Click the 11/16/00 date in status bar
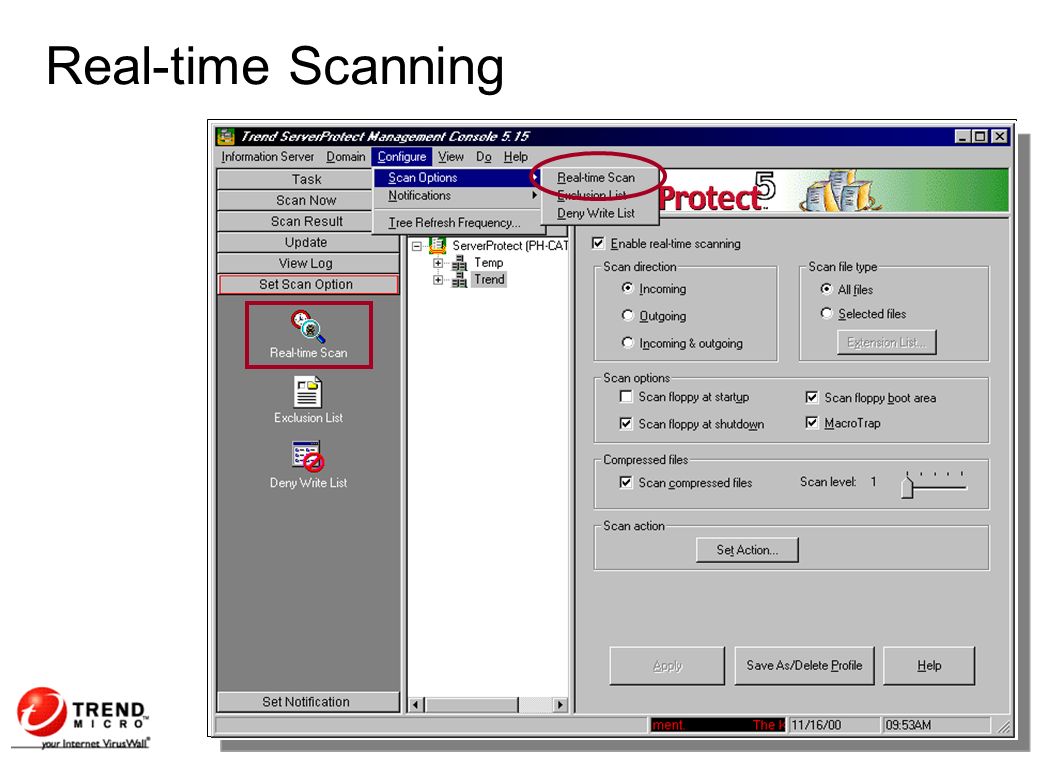The height and width of the screenshot is (768, 1056). click(816, 725)
